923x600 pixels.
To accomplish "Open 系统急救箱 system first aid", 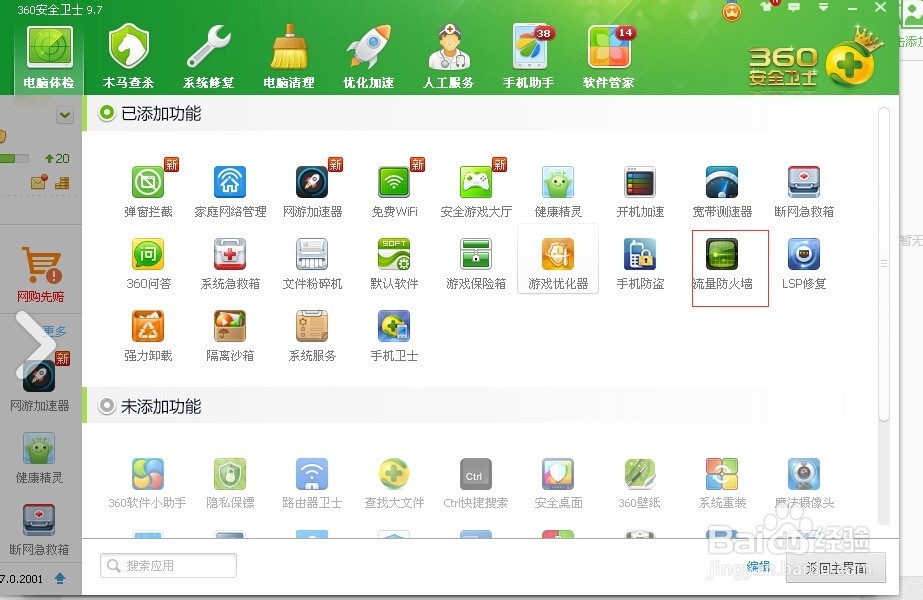I will pyautogui.click(x=230, y=263).
